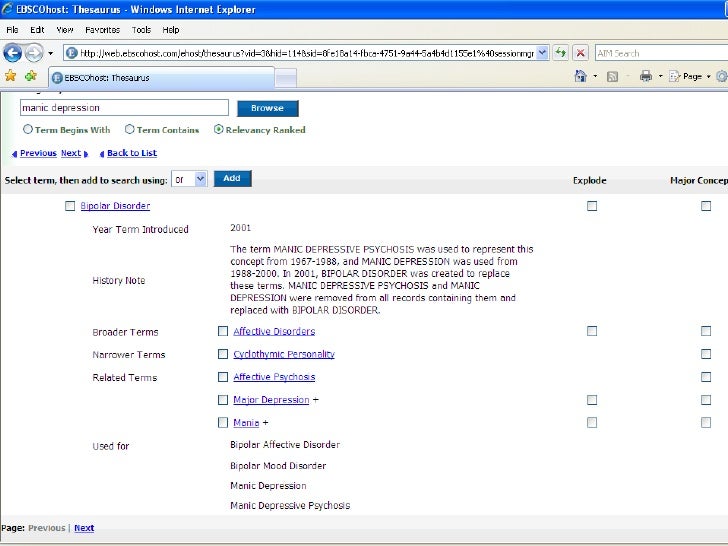The height and width of the screenshot is (546, 728).
Task: Click the Add button
Action: 232,178
